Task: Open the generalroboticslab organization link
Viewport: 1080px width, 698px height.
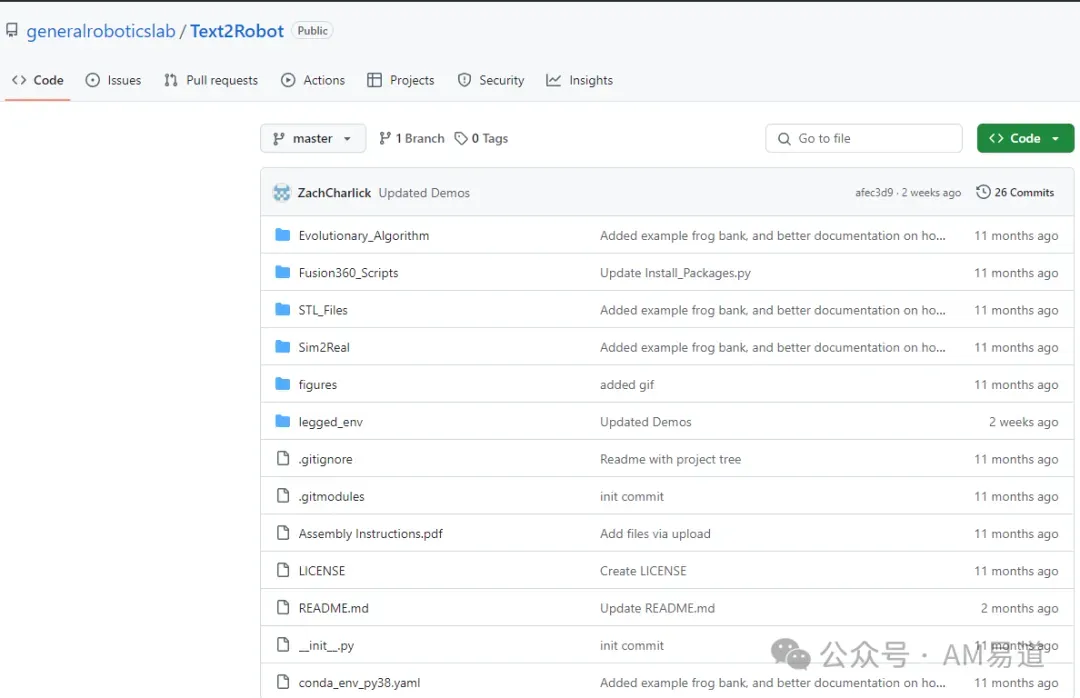Action: [x=101, y=31]
